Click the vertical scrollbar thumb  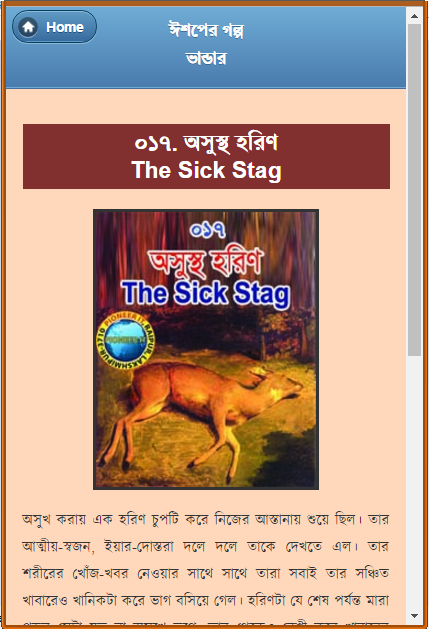(x=415, y=189)
